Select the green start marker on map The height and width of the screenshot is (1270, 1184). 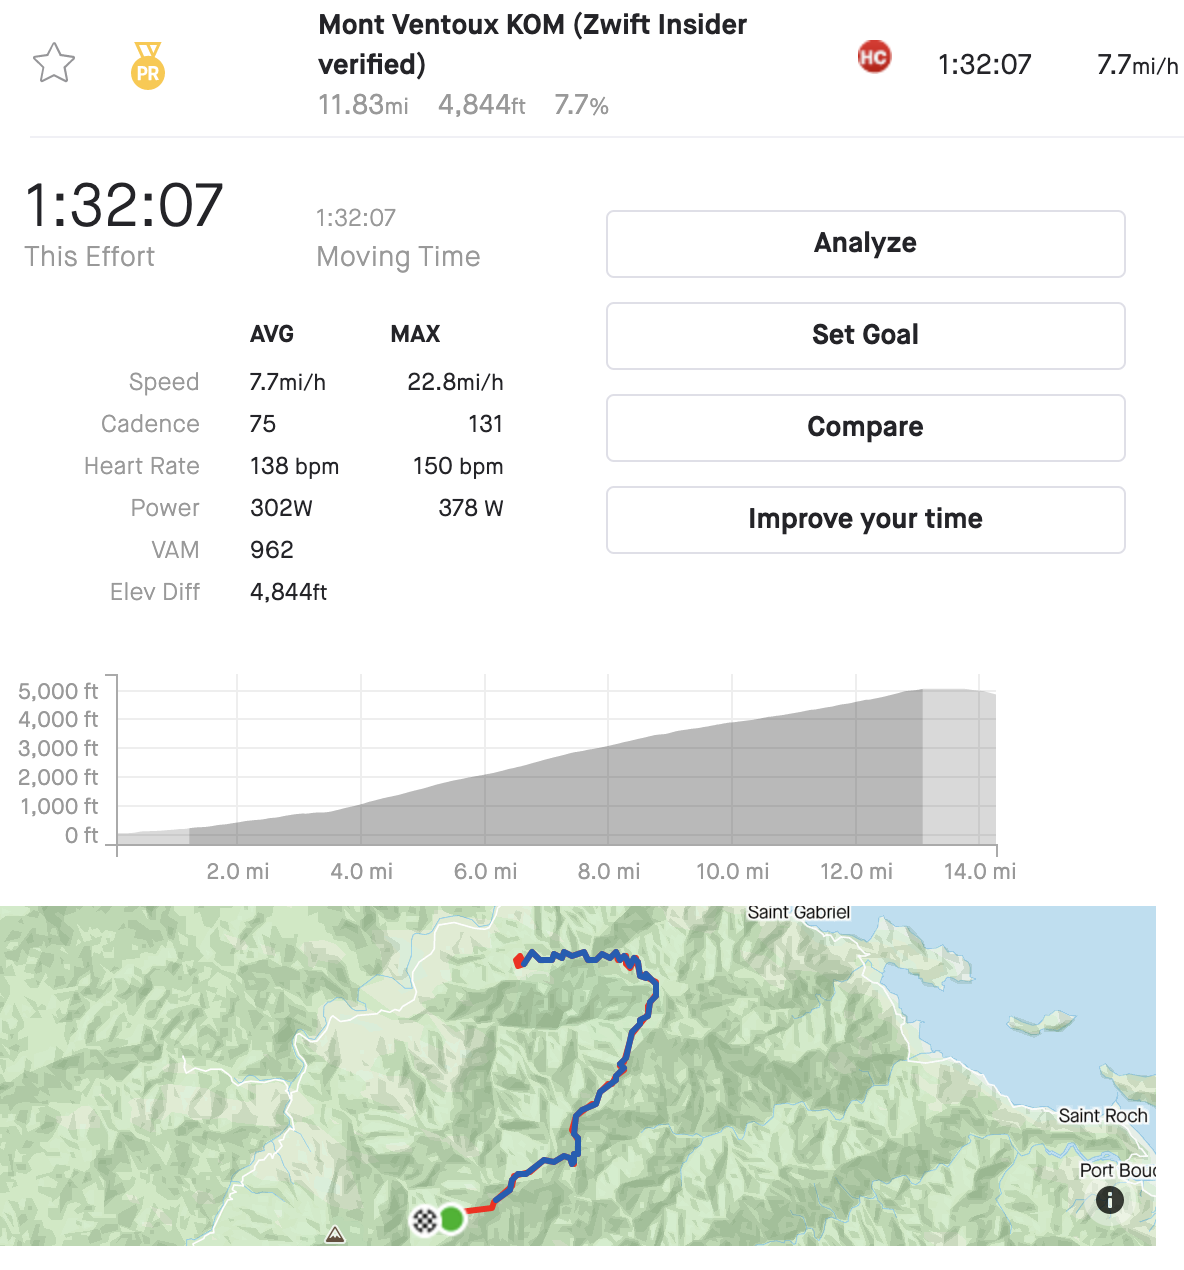(452, 1219)
